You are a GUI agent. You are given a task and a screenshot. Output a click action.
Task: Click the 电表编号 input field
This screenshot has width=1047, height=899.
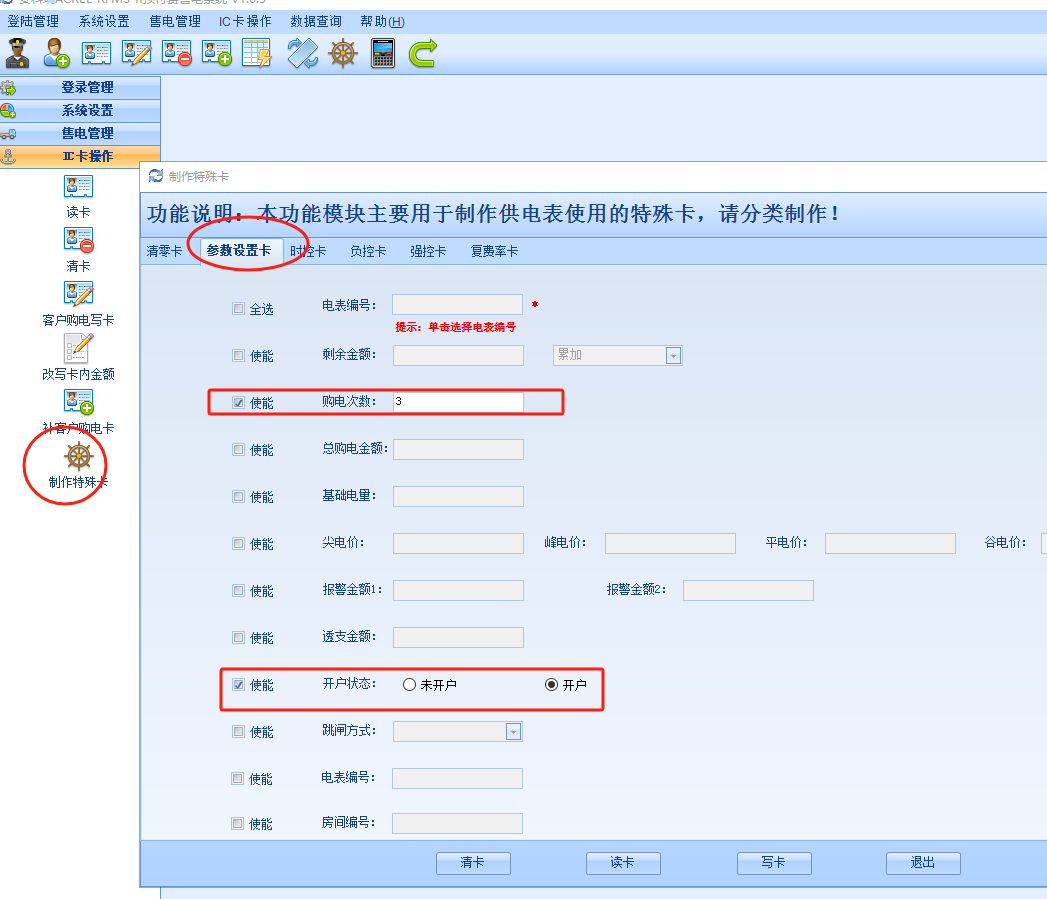tap(457, 303)
